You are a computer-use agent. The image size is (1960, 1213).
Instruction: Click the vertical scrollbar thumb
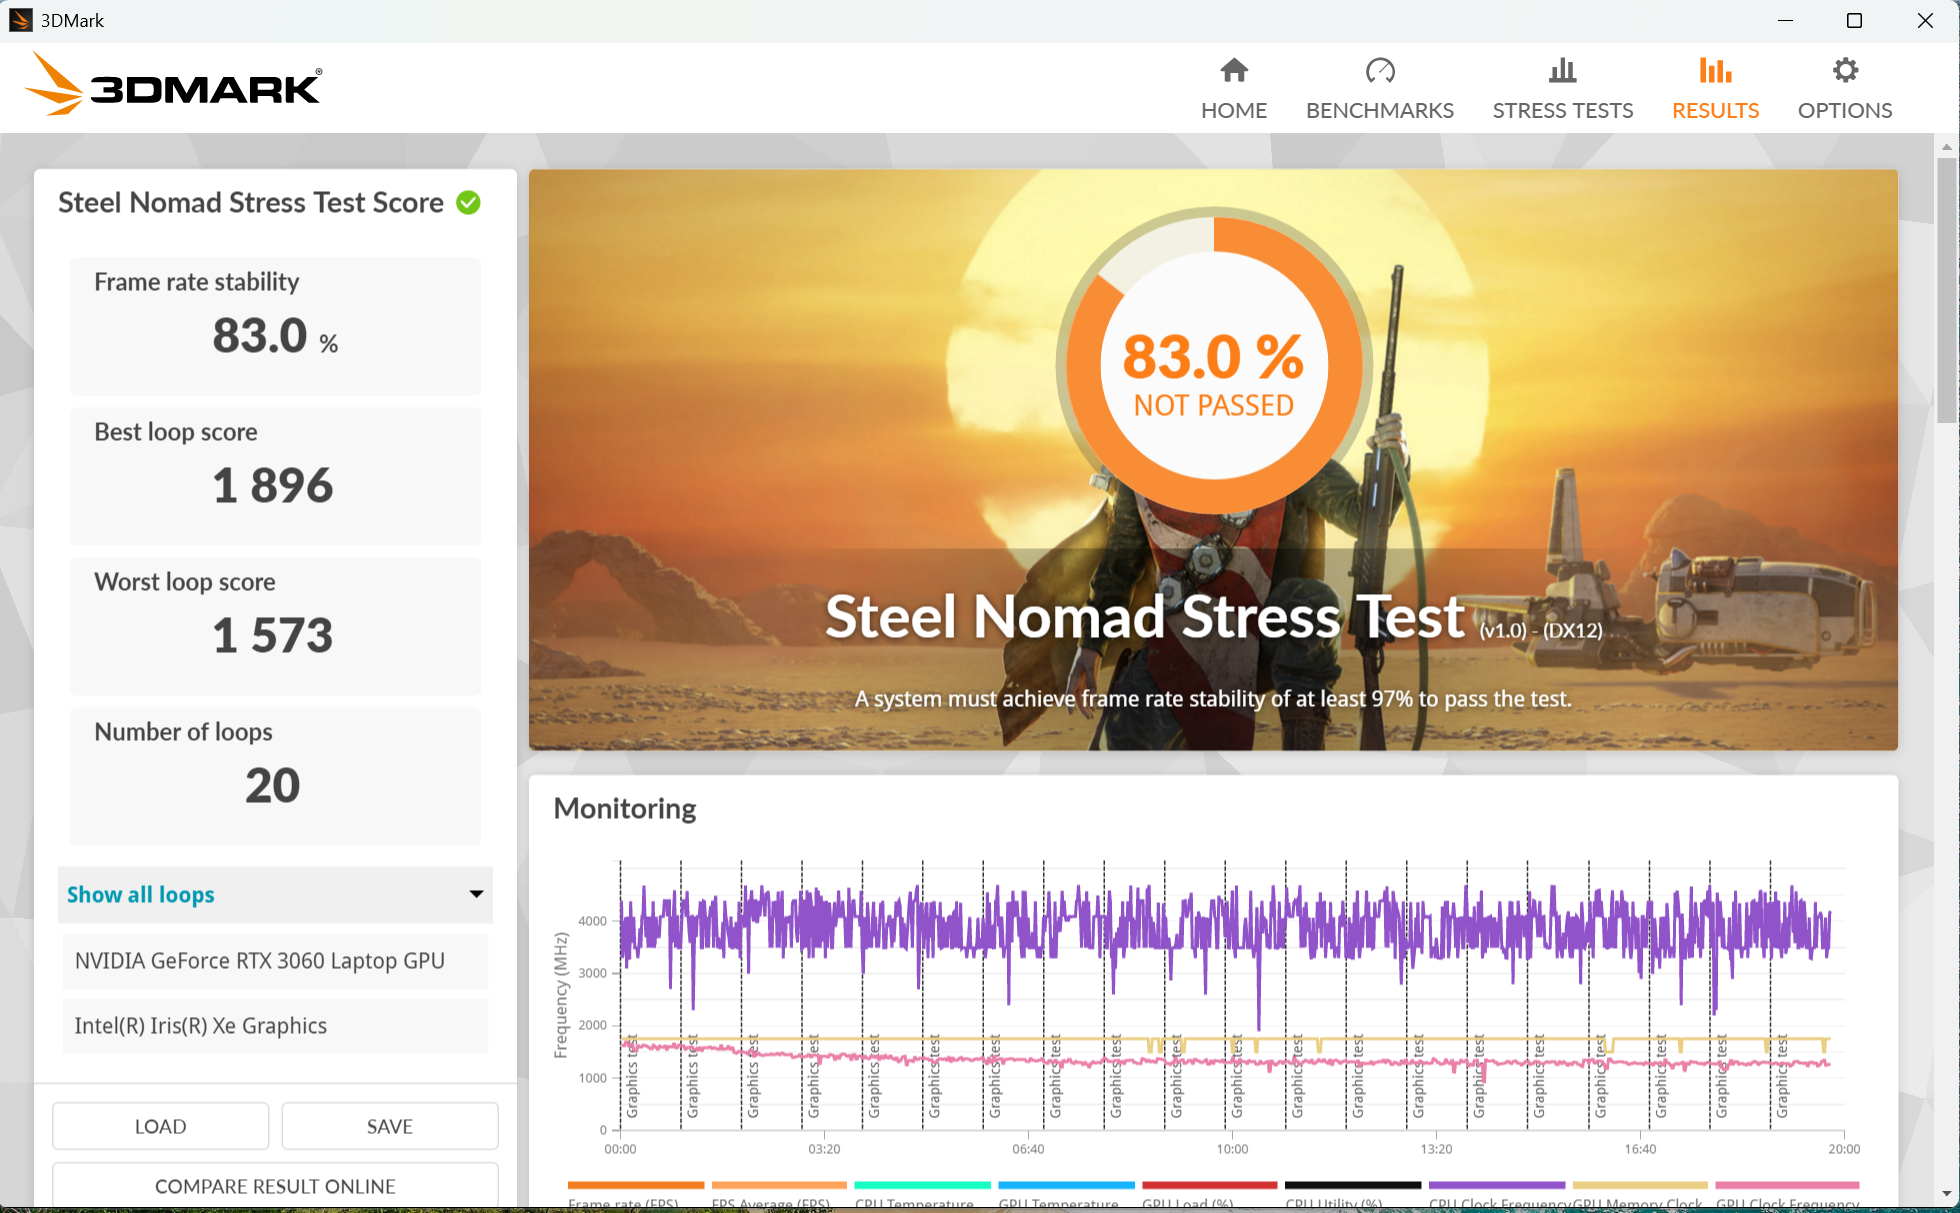[x=1946, y=290]
